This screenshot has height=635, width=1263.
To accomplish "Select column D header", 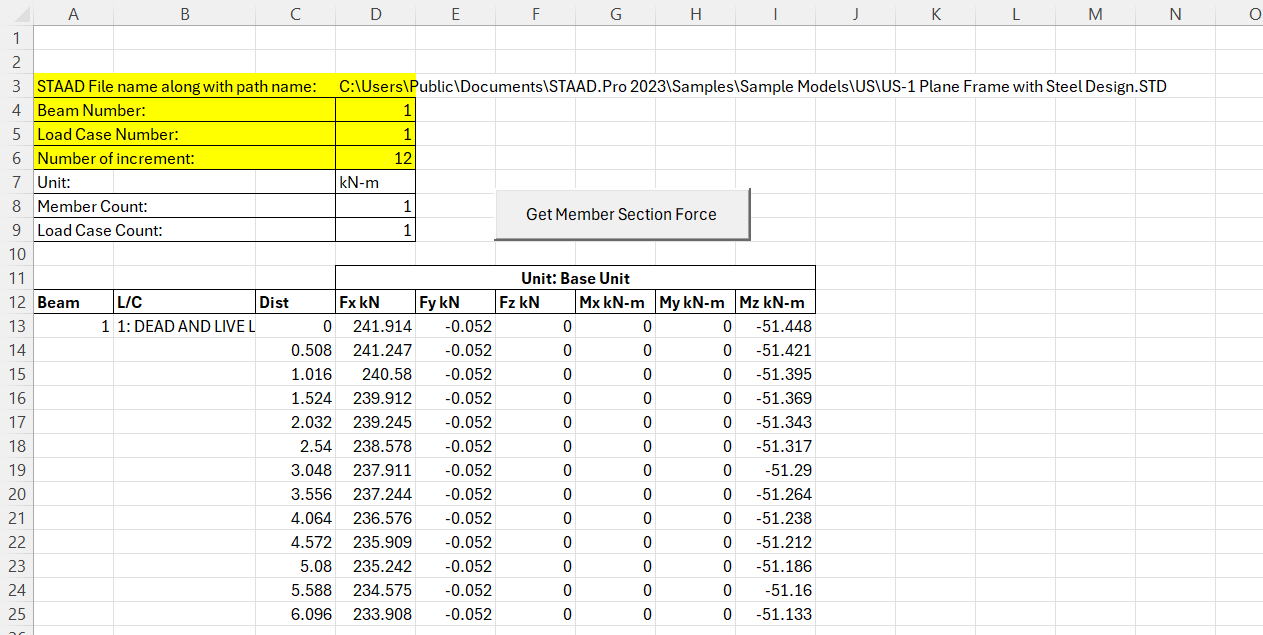I will coord(376,13).
